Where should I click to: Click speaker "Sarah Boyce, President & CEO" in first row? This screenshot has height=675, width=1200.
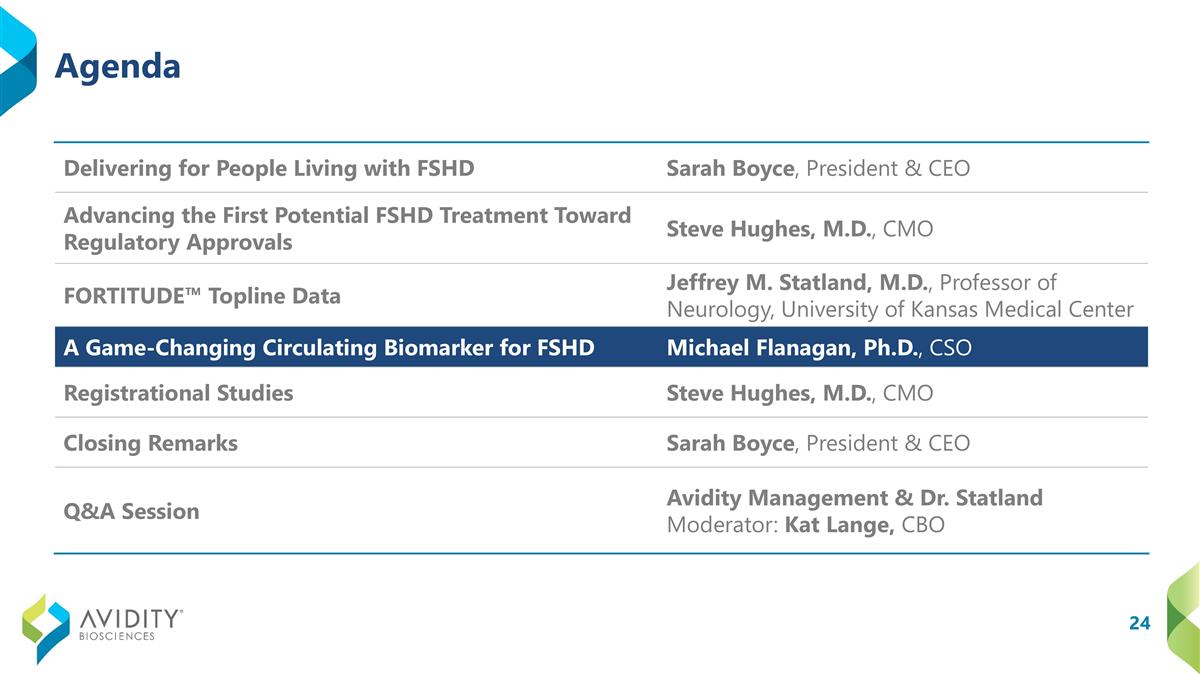(818, 168)
